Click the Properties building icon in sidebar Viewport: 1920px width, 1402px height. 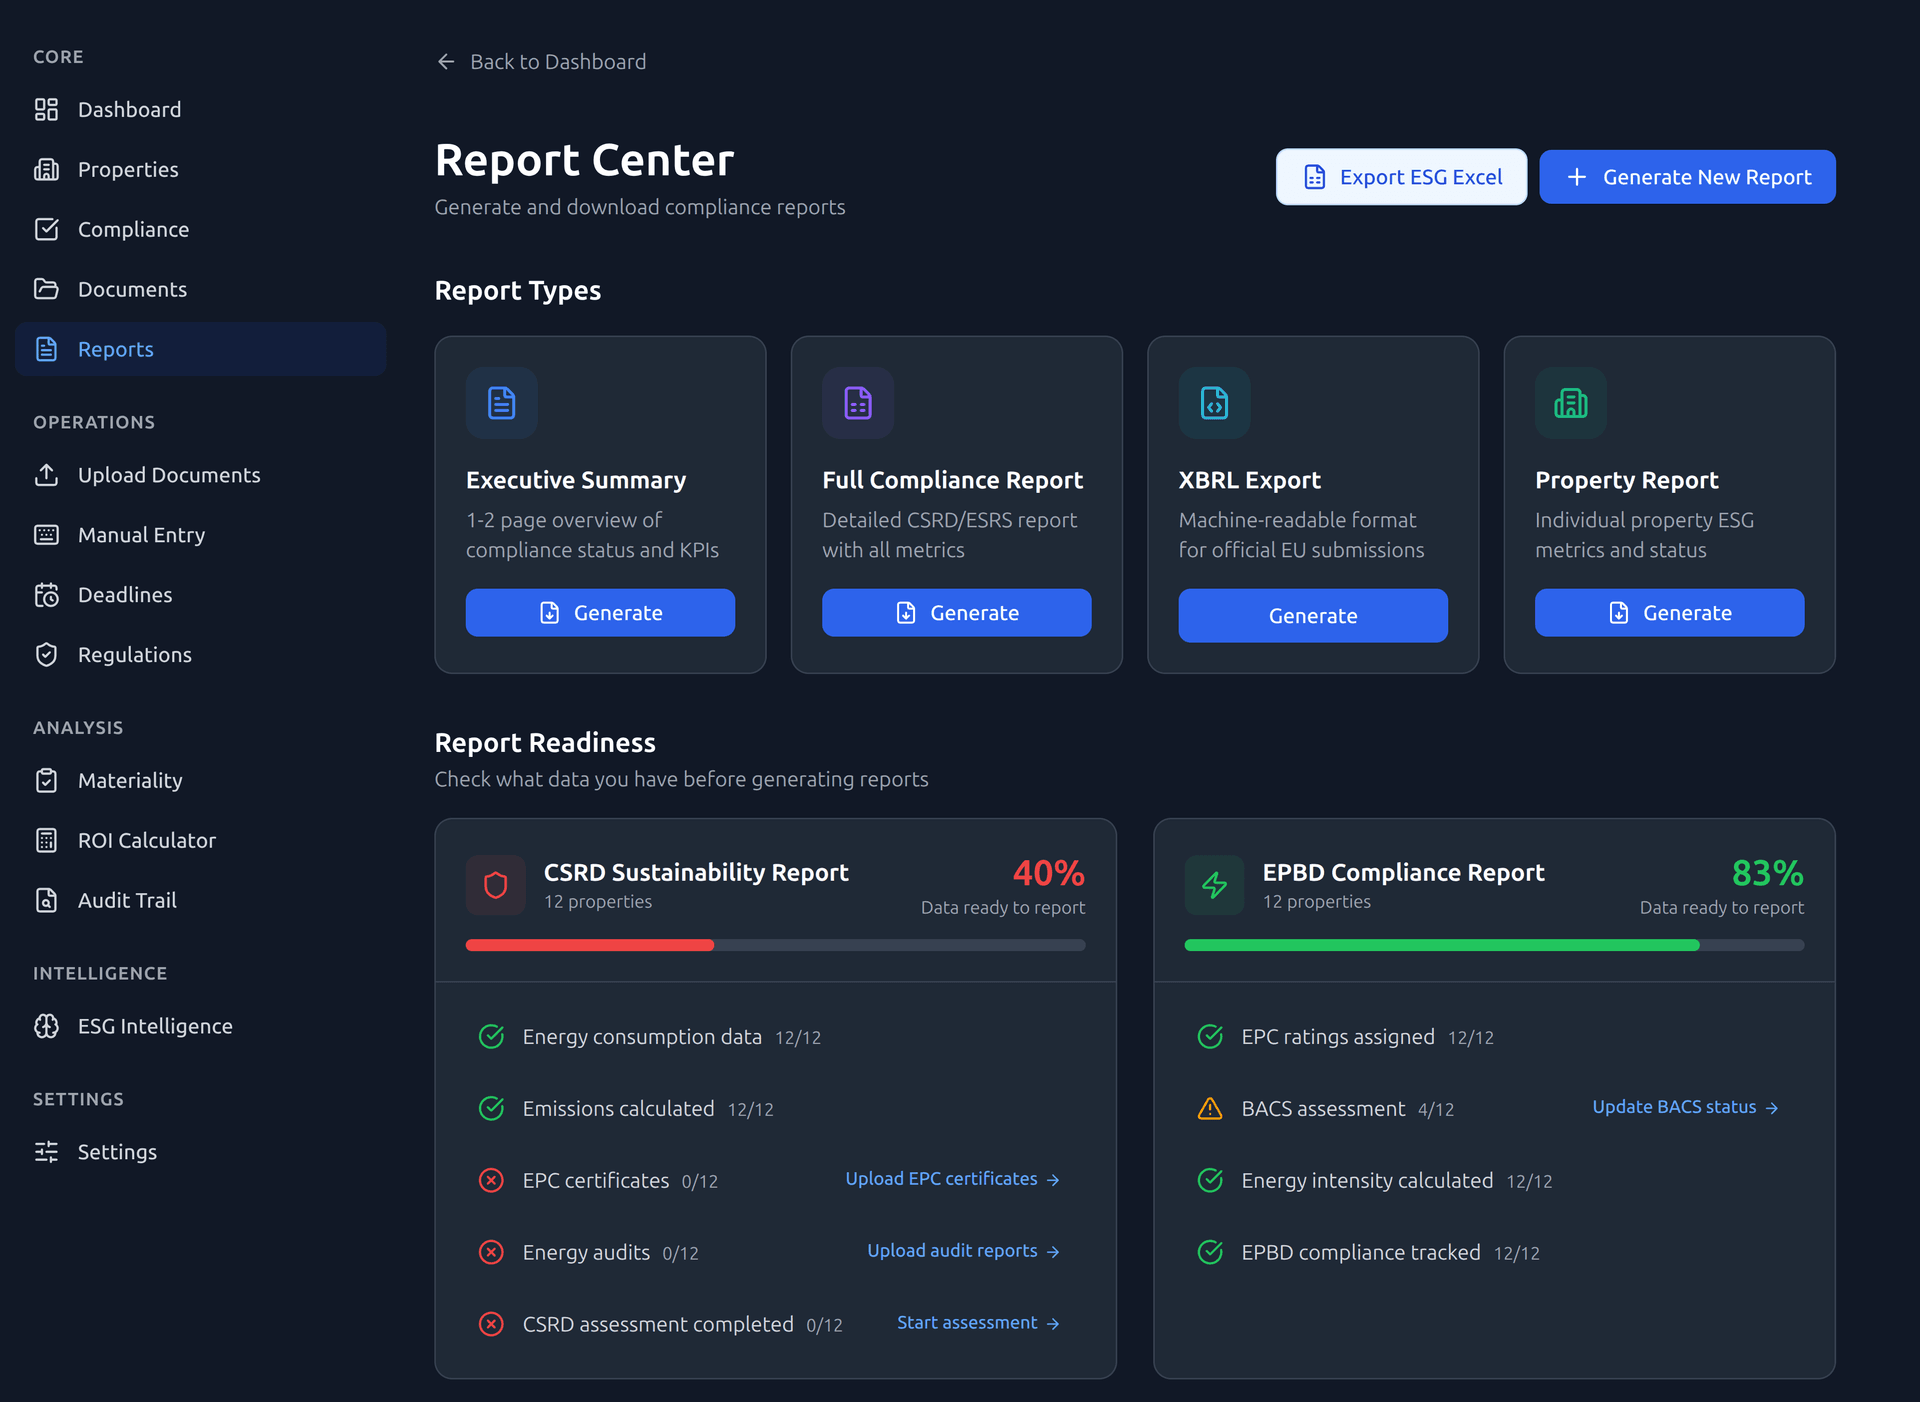coord(46,169)
